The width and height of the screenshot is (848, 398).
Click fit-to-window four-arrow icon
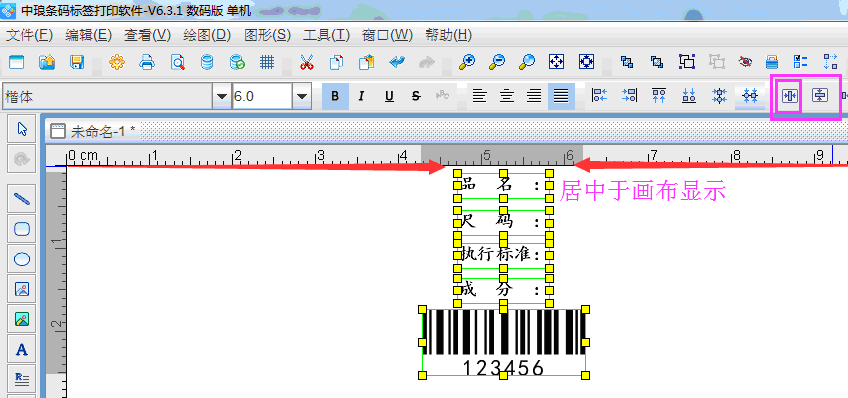pyautogui.click(x=556, y=63)
